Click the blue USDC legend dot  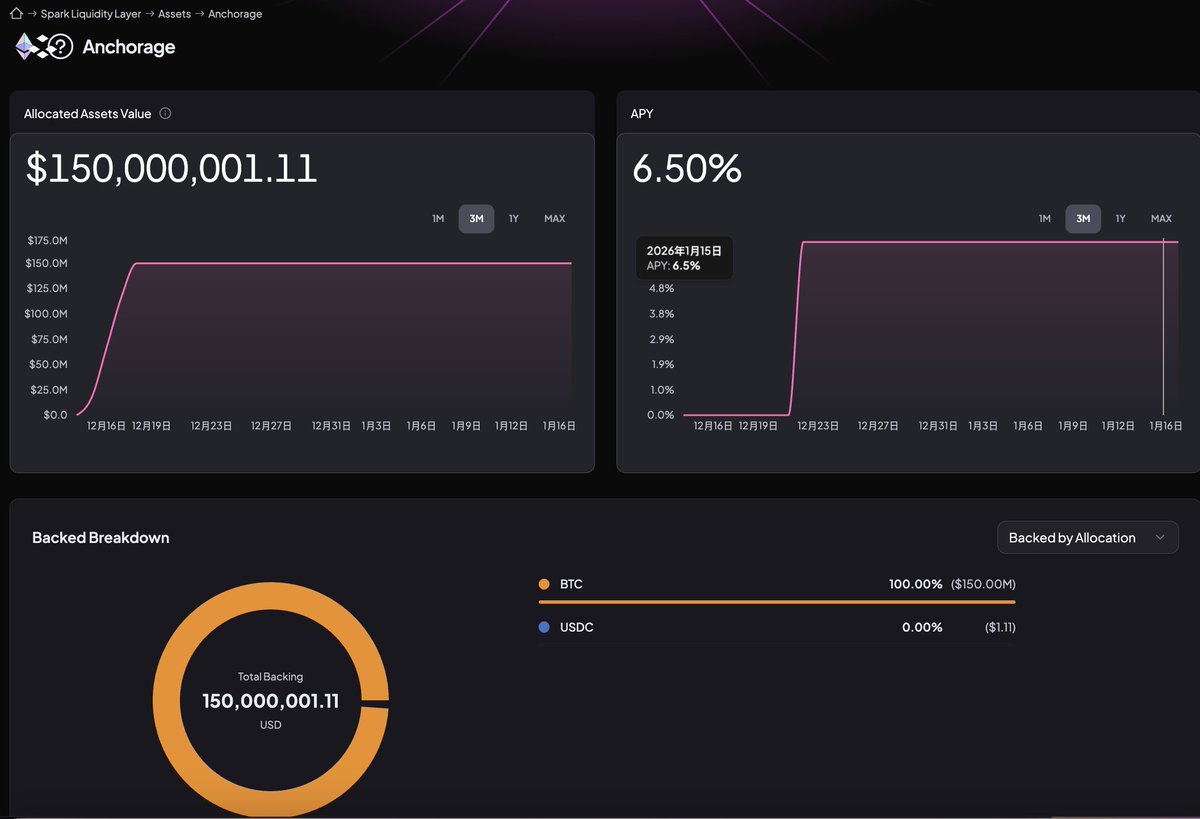544,627
